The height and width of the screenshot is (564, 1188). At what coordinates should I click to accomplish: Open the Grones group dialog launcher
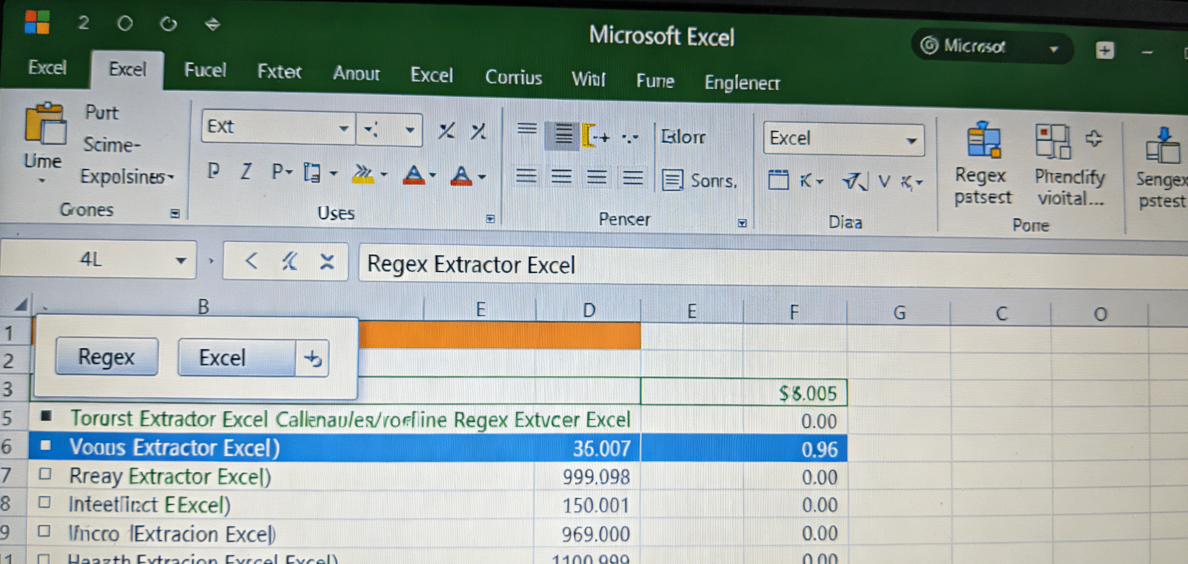(x=174, y=215)
